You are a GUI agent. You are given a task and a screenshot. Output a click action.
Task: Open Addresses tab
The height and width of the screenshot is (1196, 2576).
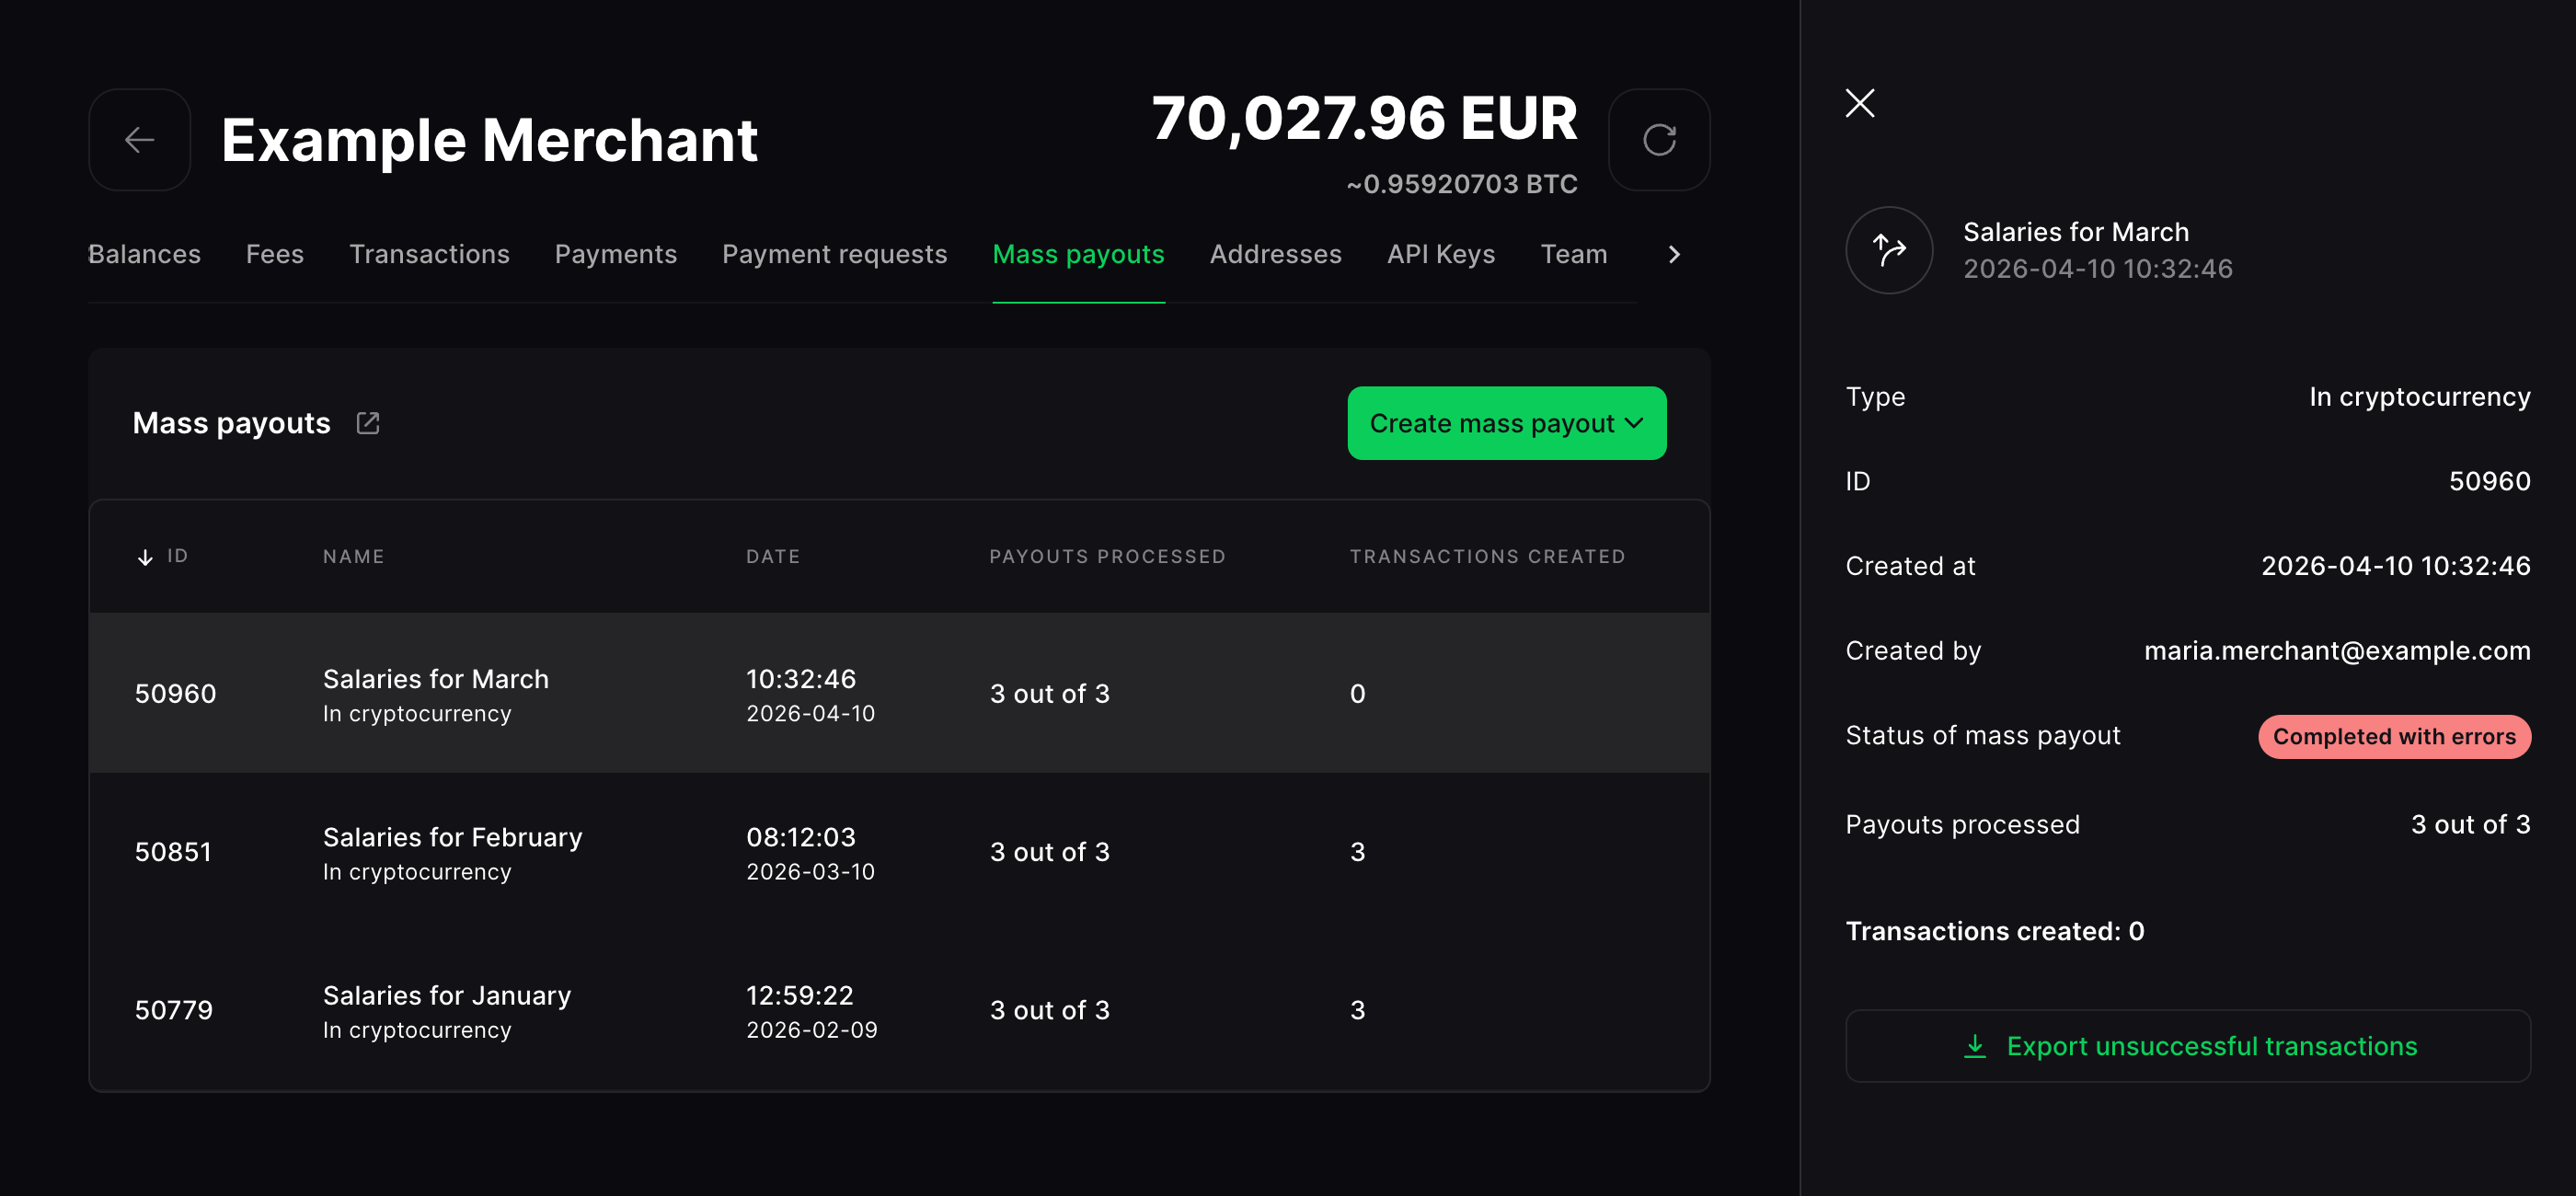[1275, 254]
